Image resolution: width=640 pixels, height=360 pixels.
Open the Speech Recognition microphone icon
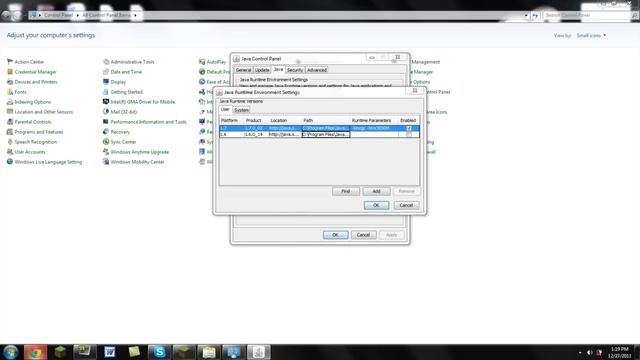tap(10, 142)
